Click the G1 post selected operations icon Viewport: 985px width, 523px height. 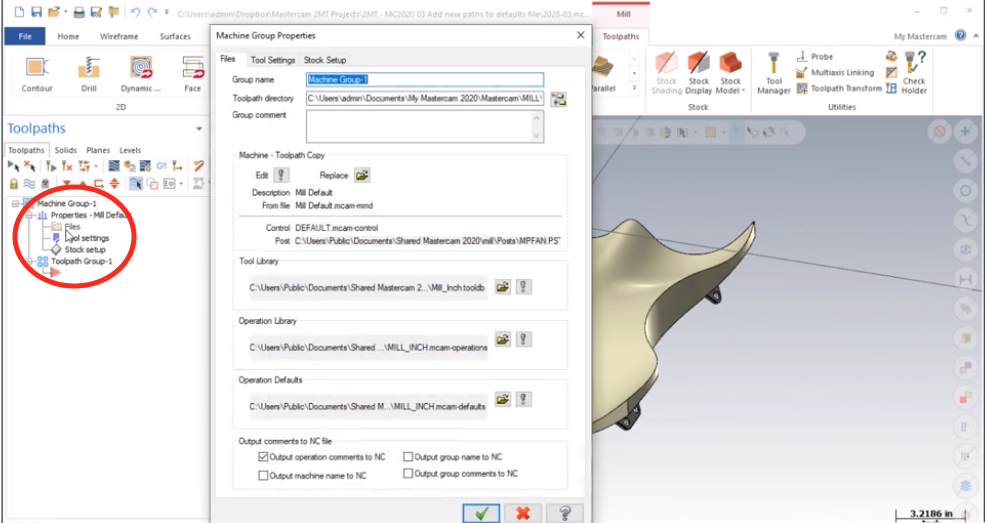161,166
